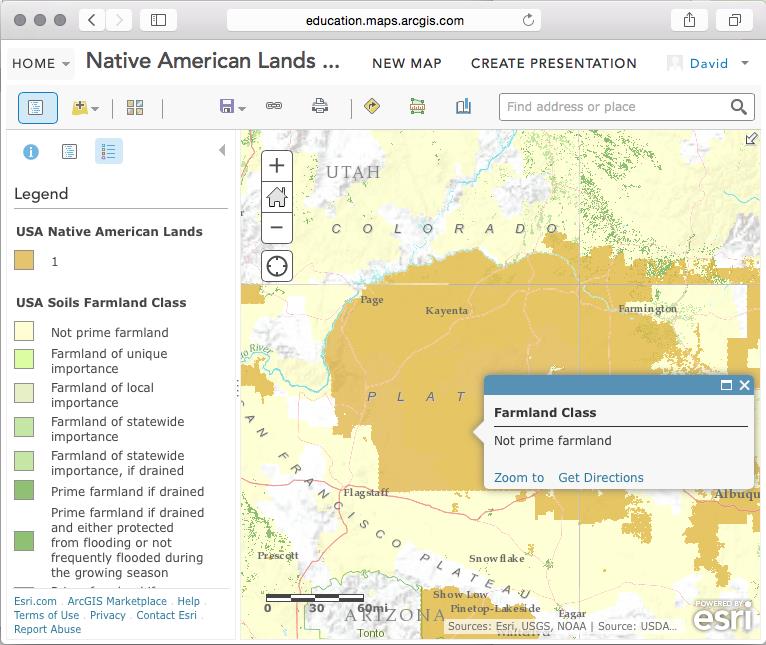Click the Not prime farmland legend swatch

(x=24, y=331)
